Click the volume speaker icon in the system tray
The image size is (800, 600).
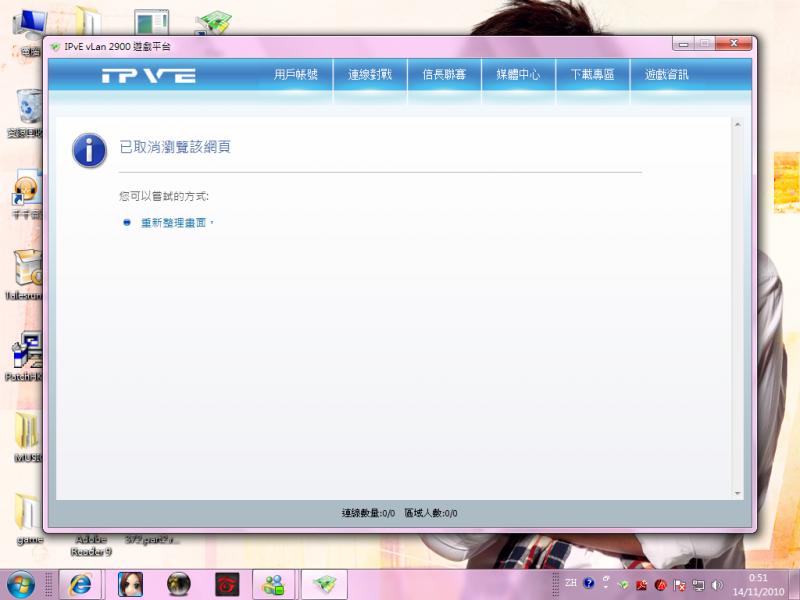[716, 585]
